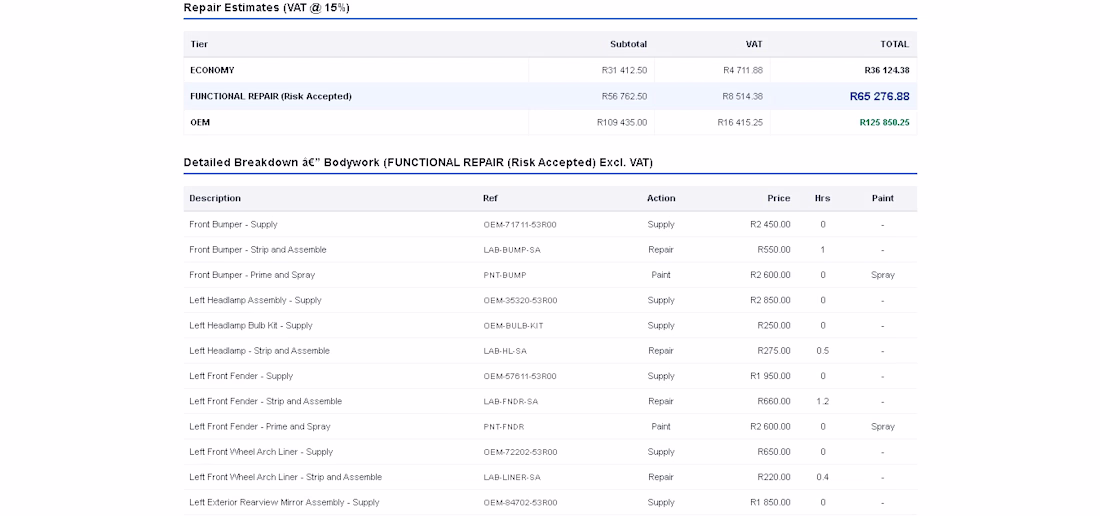This screenshot has width=1100, height=516.
Task: Click the TOTAL column header
Action: pos(894,44)
